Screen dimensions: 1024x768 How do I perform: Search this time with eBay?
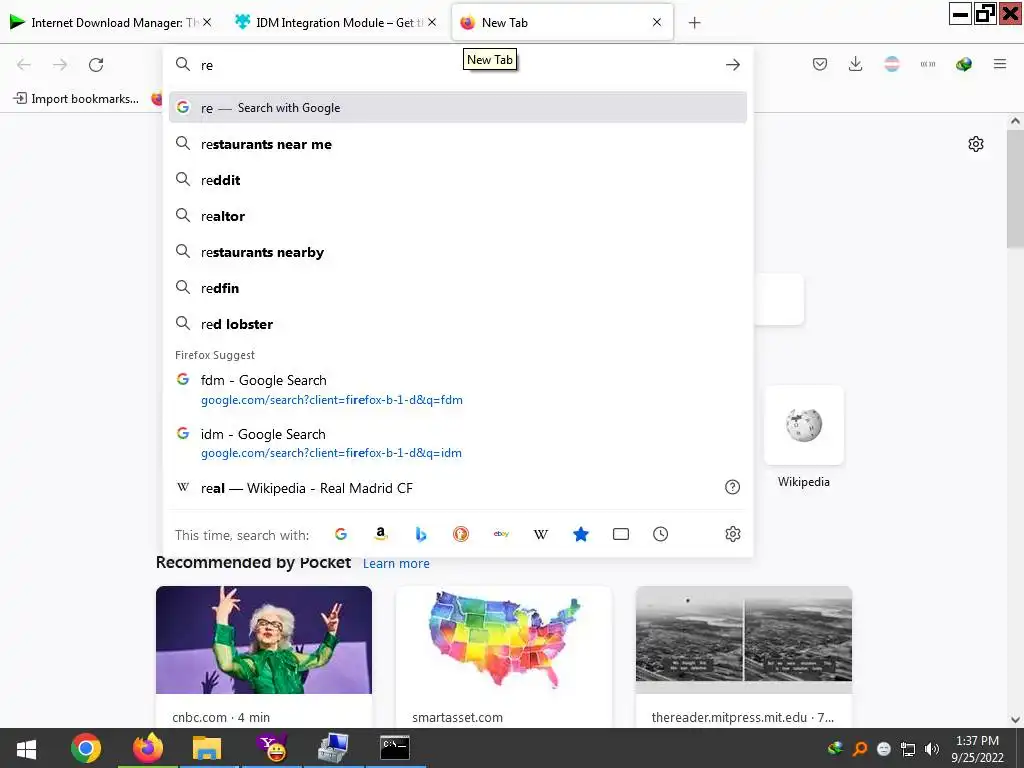click(x=501, y=534)
